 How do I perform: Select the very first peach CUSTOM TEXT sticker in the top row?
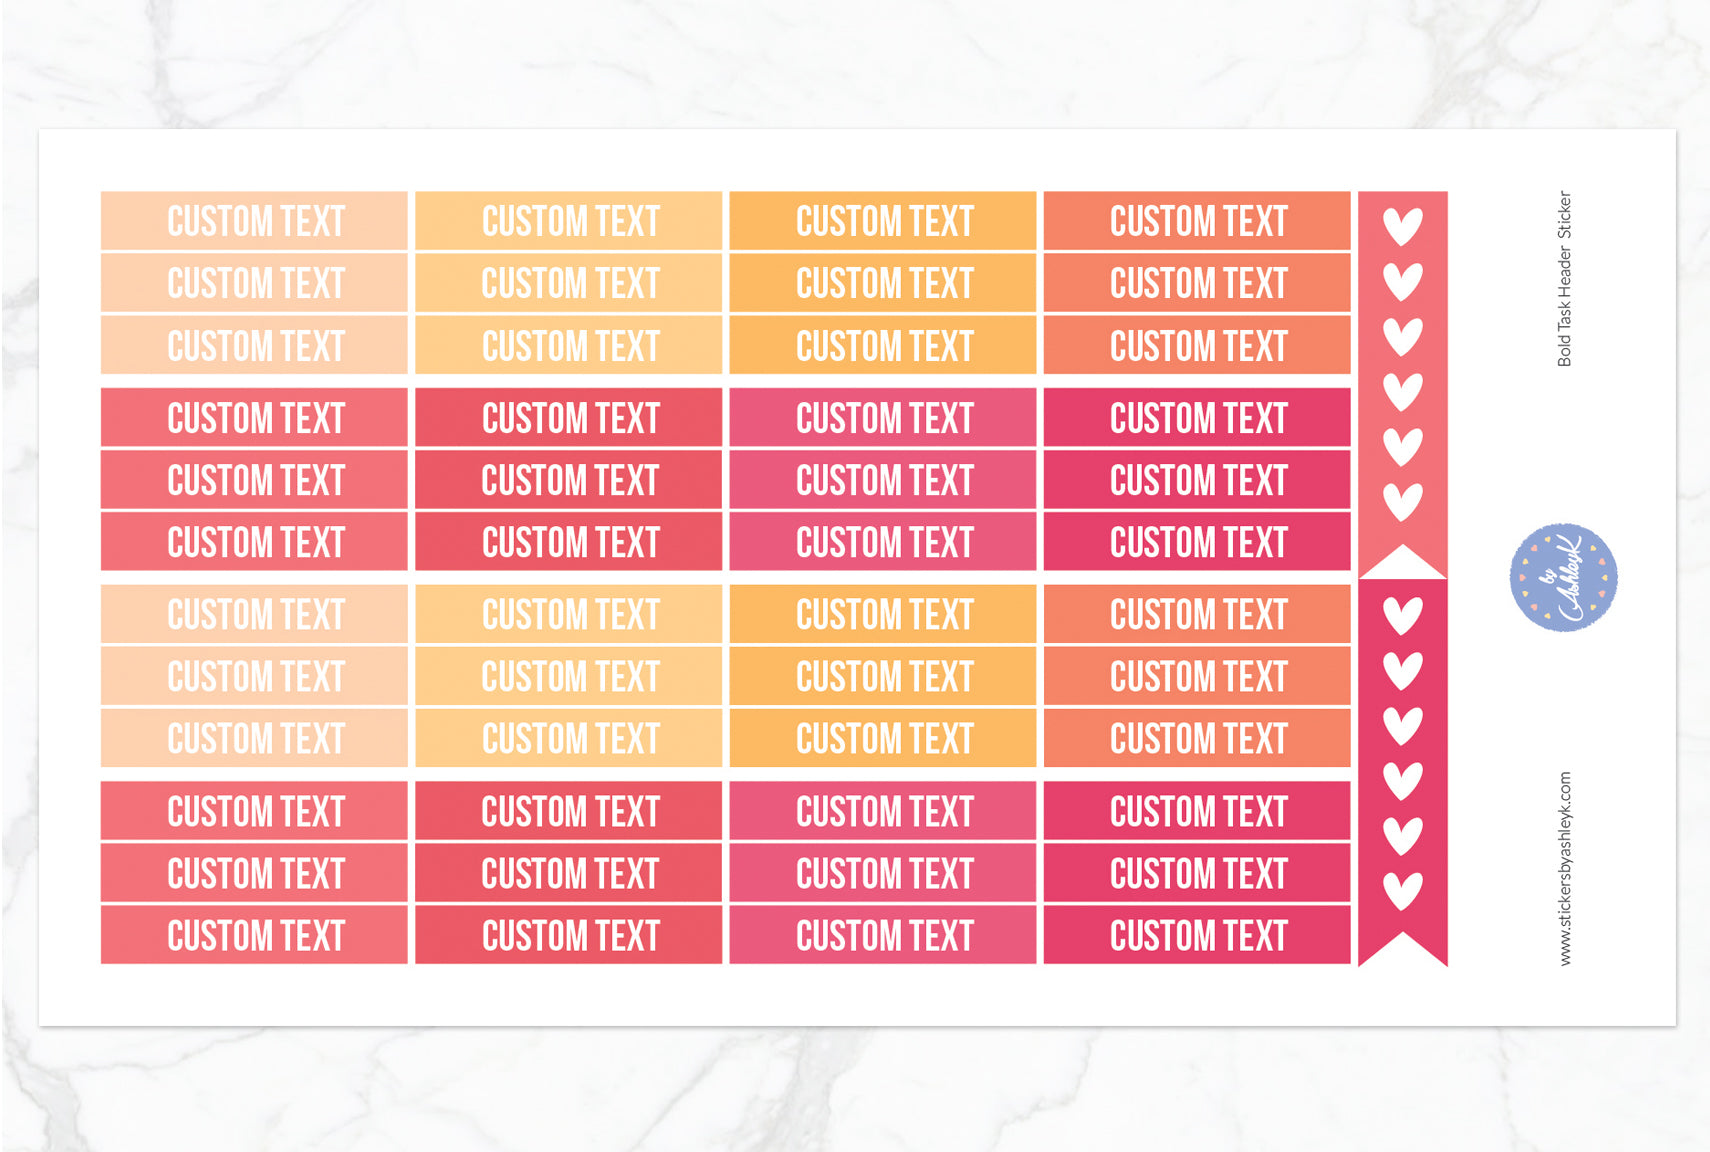coord(254,221)
